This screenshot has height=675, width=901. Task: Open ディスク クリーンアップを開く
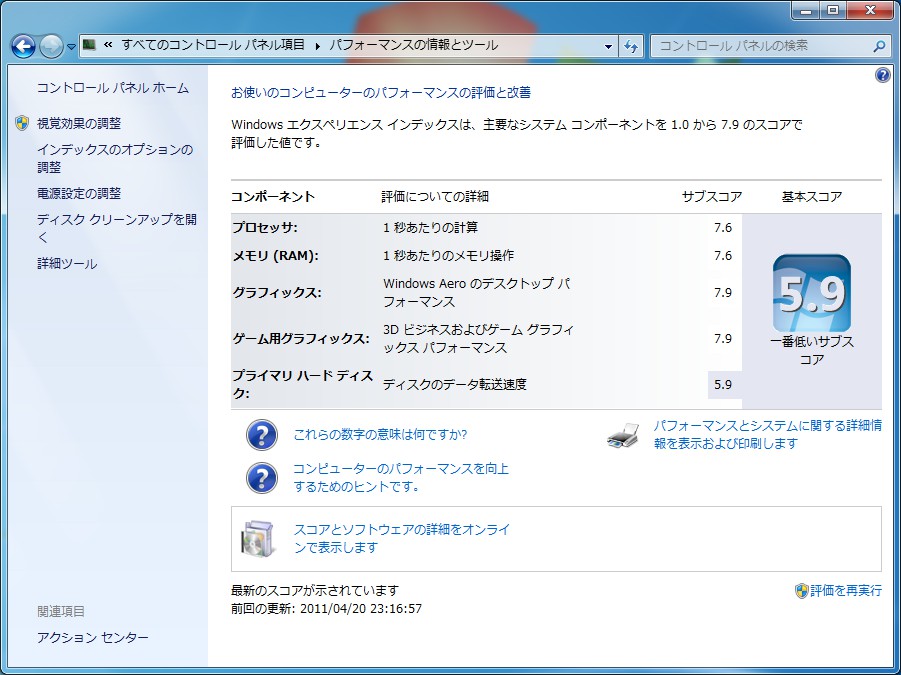pos(117,228)
